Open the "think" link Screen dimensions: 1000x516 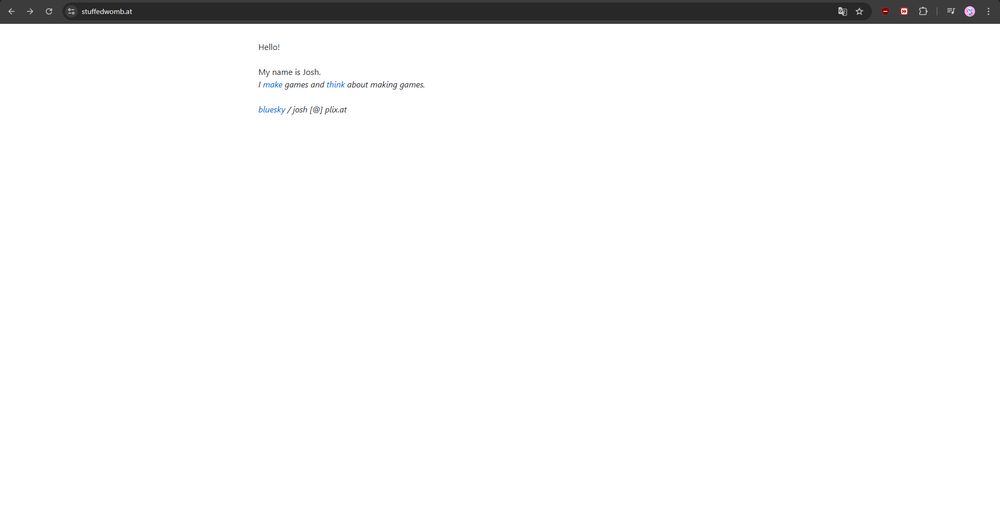click(x=335, y=85)
